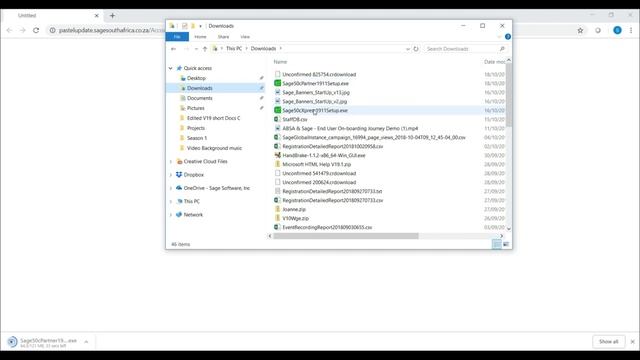640x360 pixels.
Task: Open the View ribbon tab
Action: tap(245, 37)
